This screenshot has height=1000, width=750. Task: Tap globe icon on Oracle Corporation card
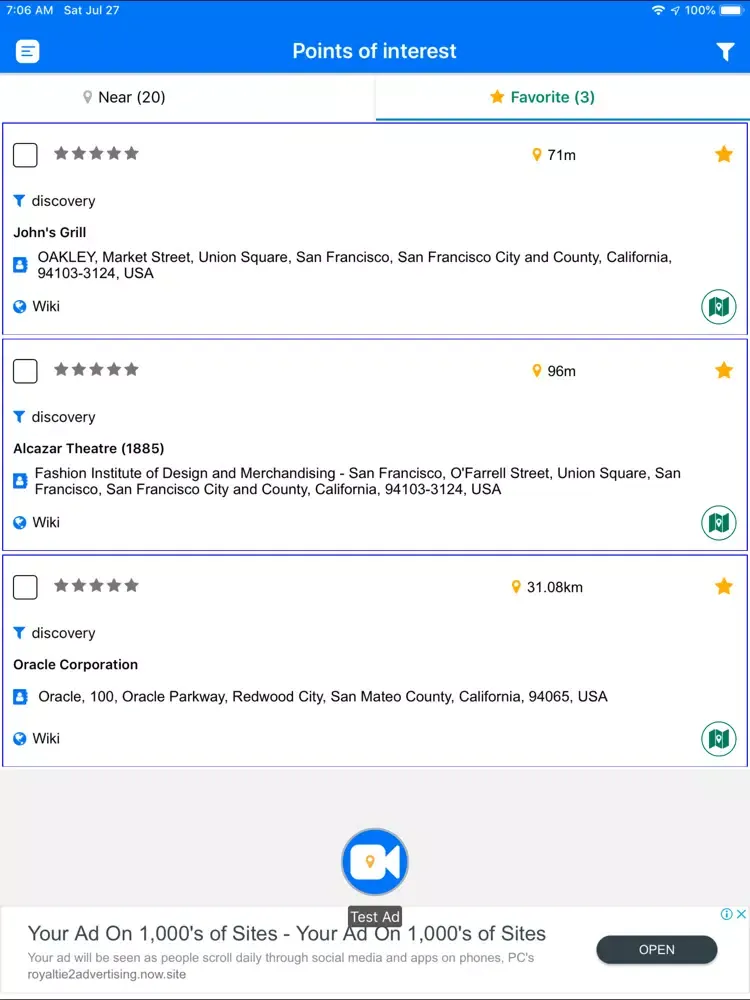(20, 739)
